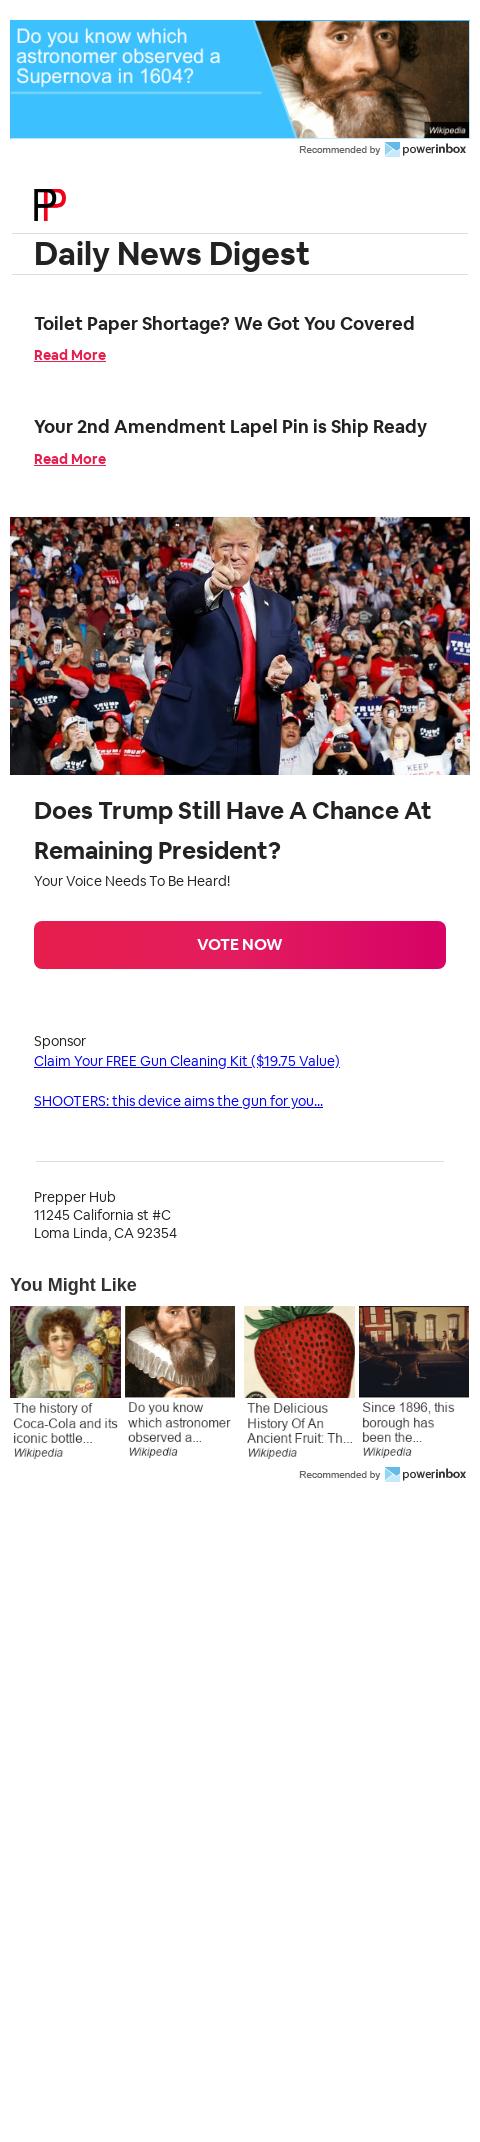This screenshot has height=2142, width=480.
Task: Open the strawberry fruit history thumbnail
Action: click(x=299, y=1352)
